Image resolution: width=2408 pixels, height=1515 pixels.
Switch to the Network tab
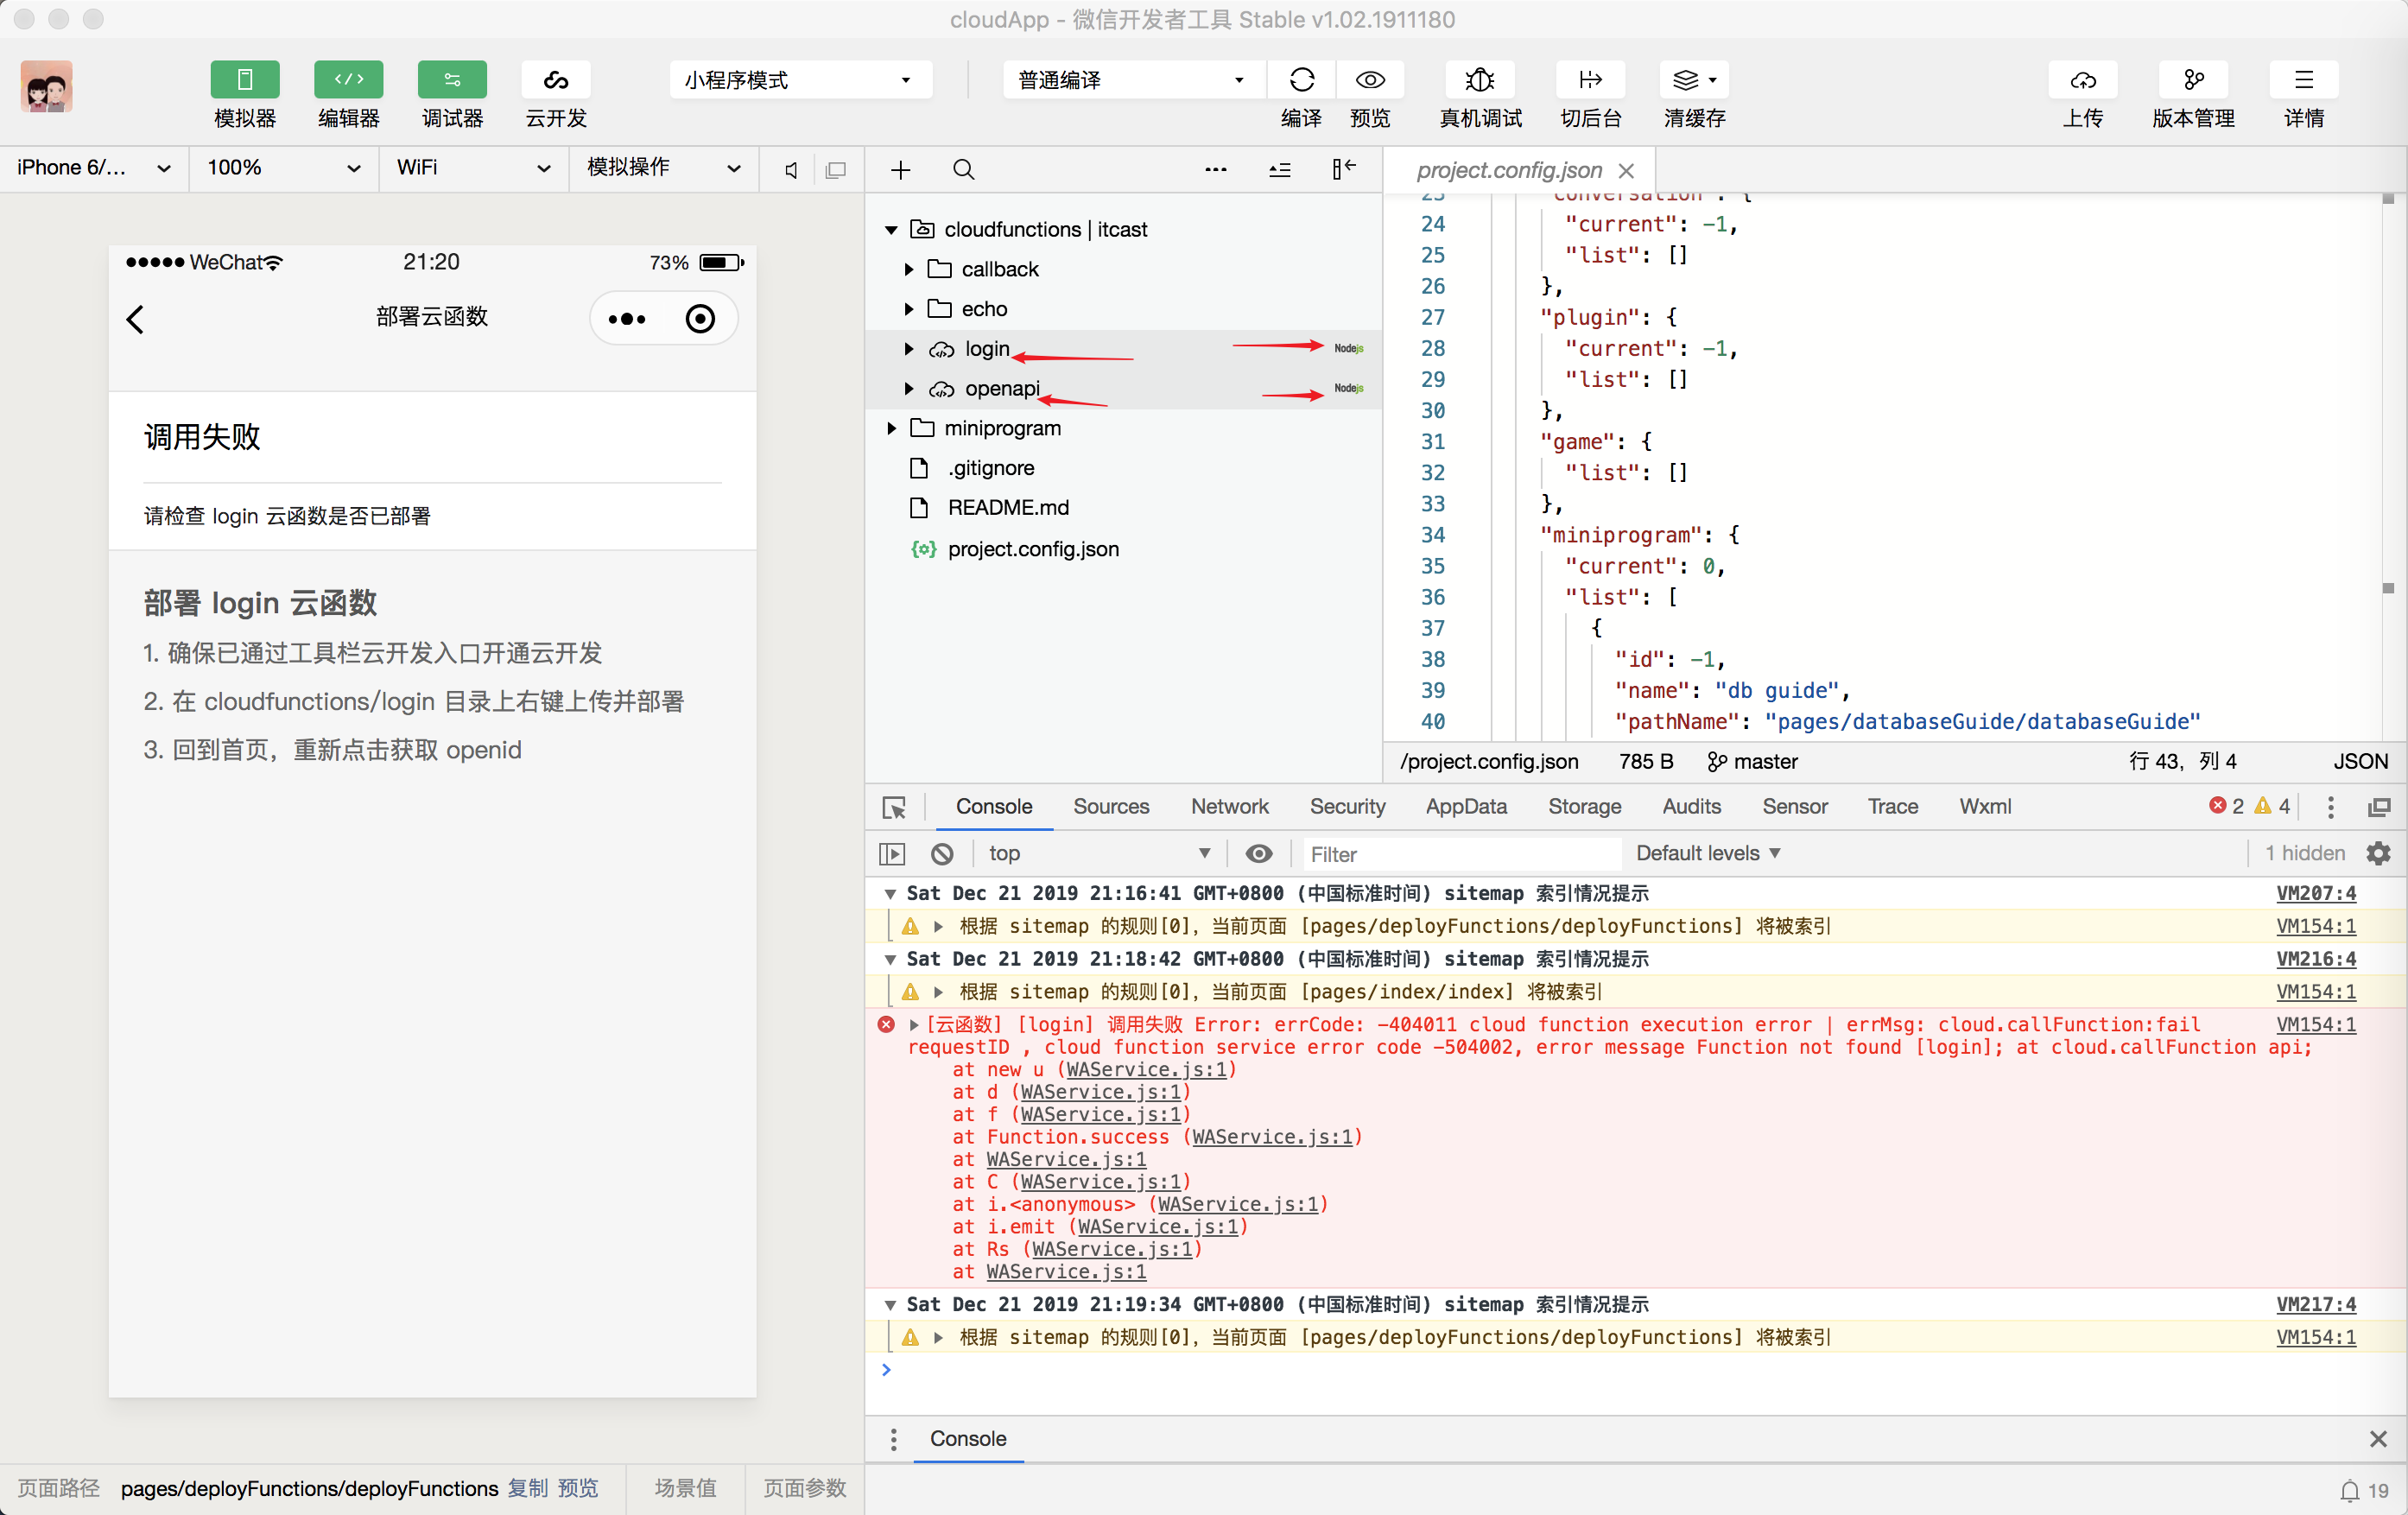[x=1228, y=806]
